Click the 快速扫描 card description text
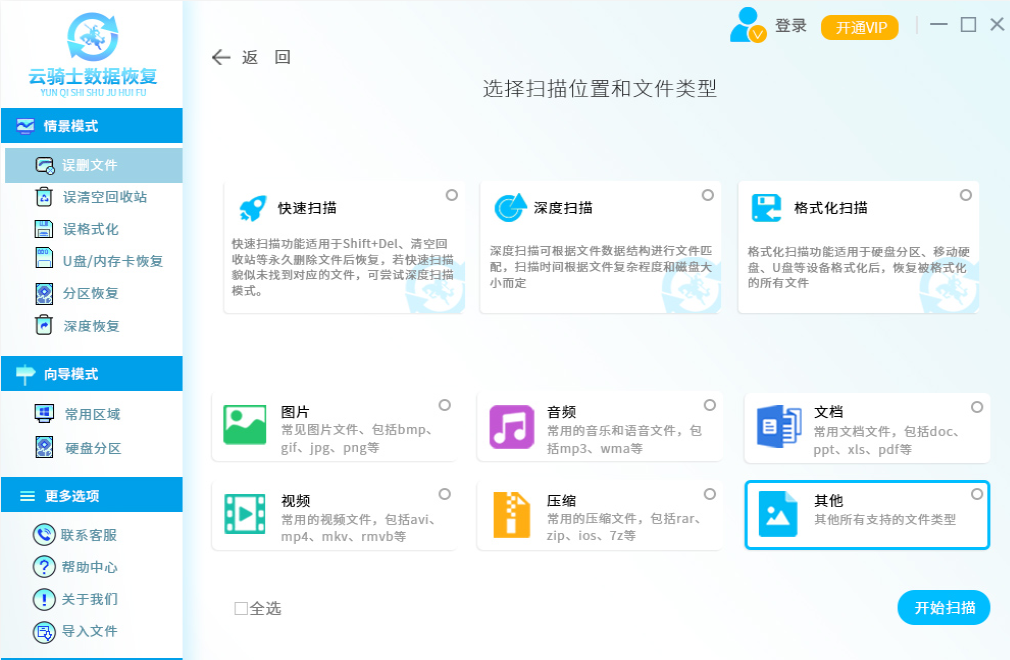Viewport: 1010px width, 660px height. (343, 267)
